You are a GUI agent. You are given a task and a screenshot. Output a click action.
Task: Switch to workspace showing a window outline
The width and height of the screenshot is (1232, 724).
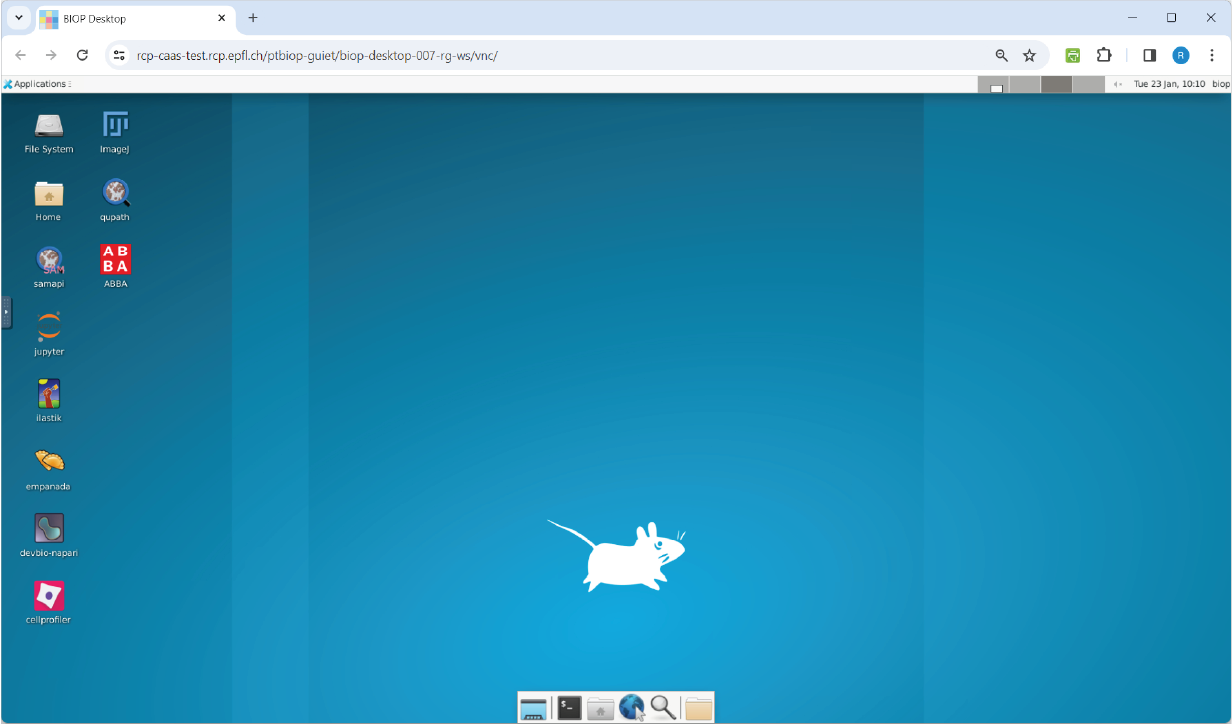(x=993, y=85)
